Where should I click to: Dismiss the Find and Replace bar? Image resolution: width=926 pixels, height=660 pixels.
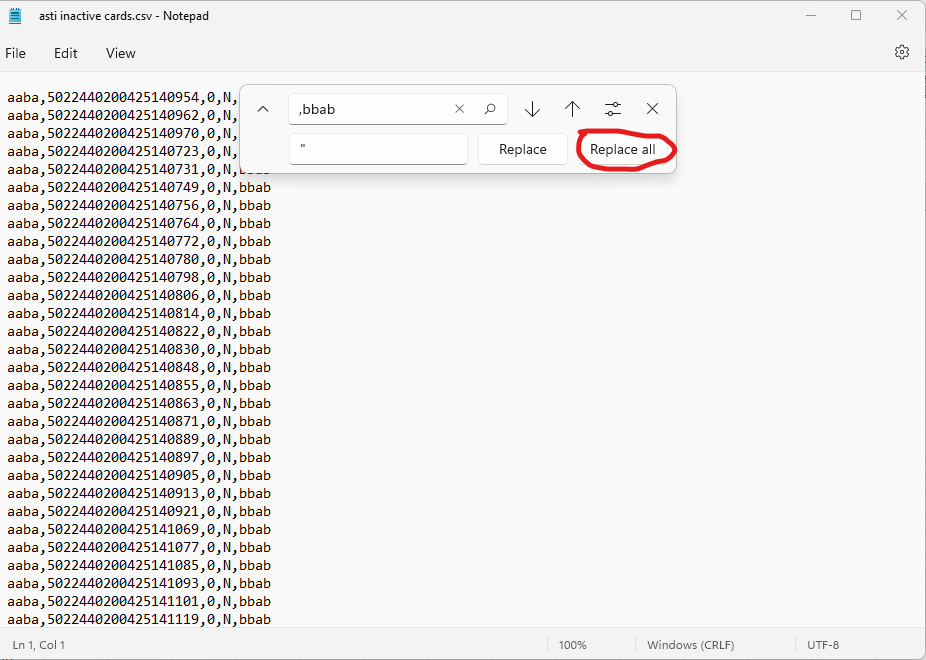point(652,109)
